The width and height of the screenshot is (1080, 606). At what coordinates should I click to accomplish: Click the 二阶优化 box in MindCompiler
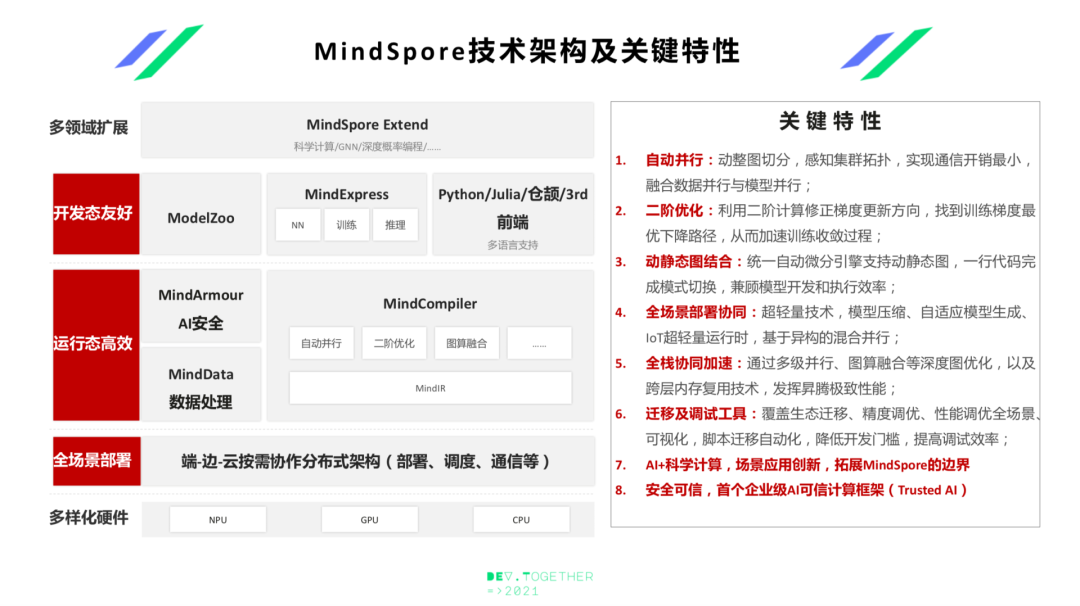[x=394, y=343]
